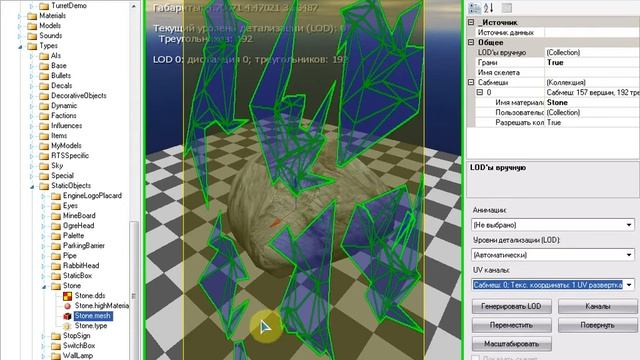
Task: Click the Alphabetical sort icon in property grid
Action: tap(489, 8)
